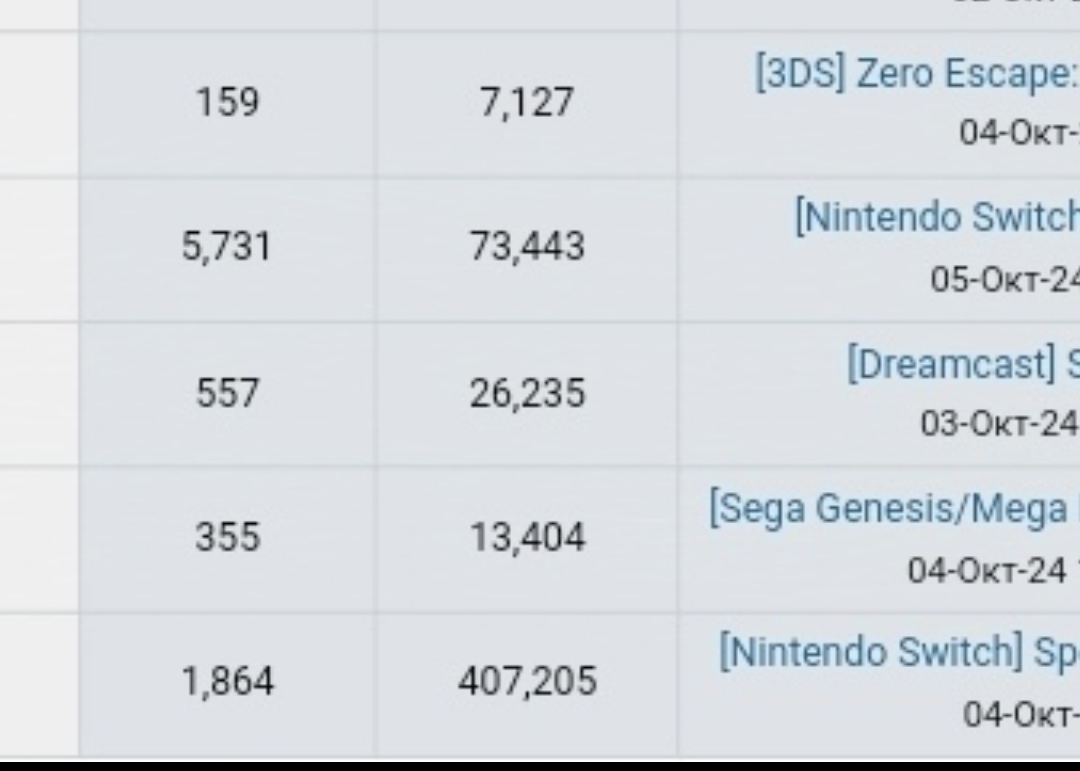
Task: Select the 407,205 posts count cell
Action: coord(526,681)
